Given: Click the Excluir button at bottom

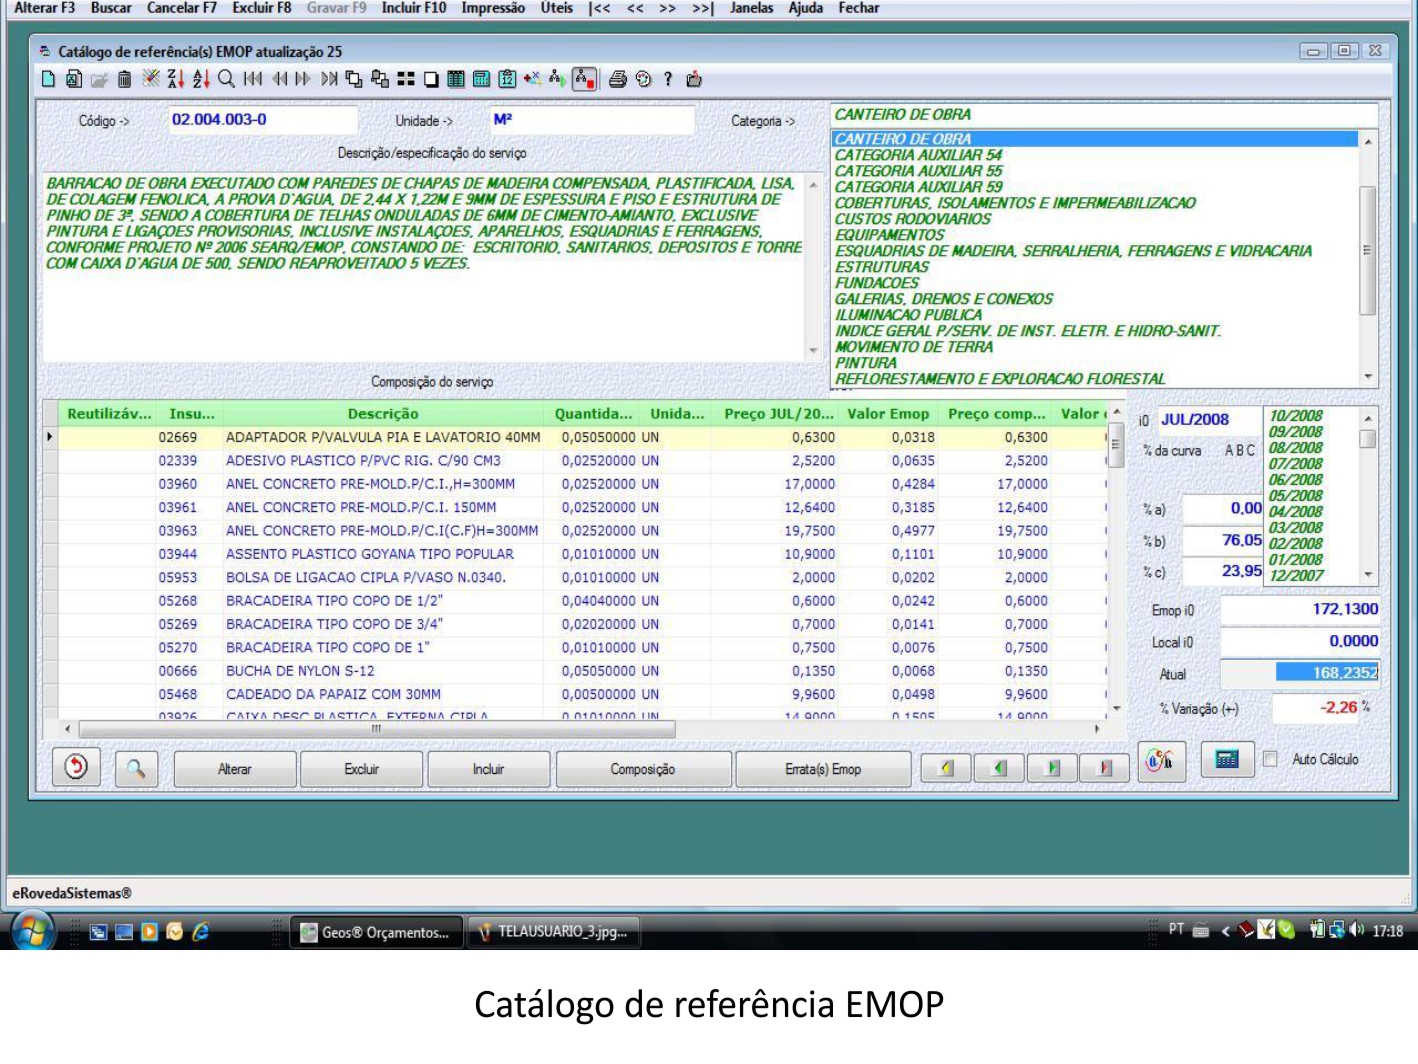Looking at the screenshot, I should (362, 769).
